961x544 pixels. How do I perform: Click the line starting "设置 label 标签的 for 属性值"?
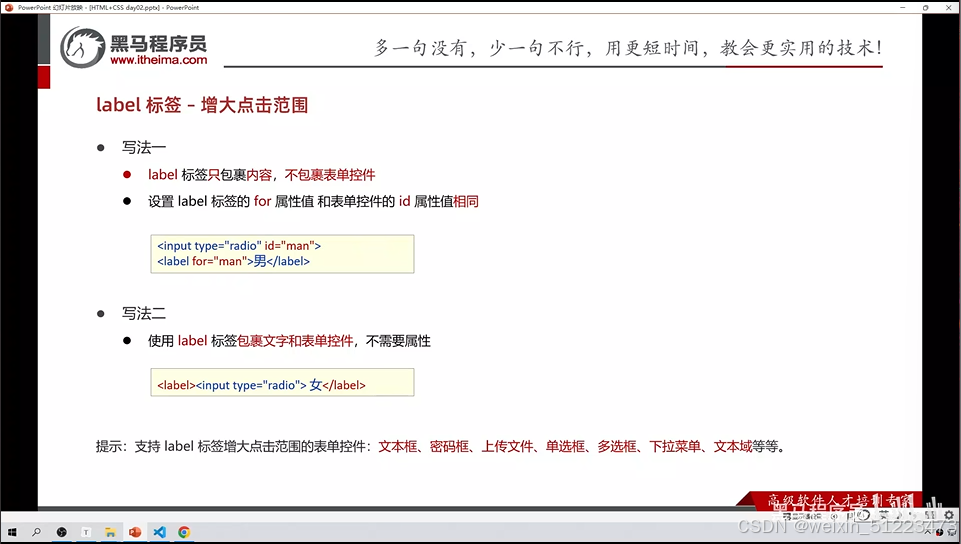313,202
